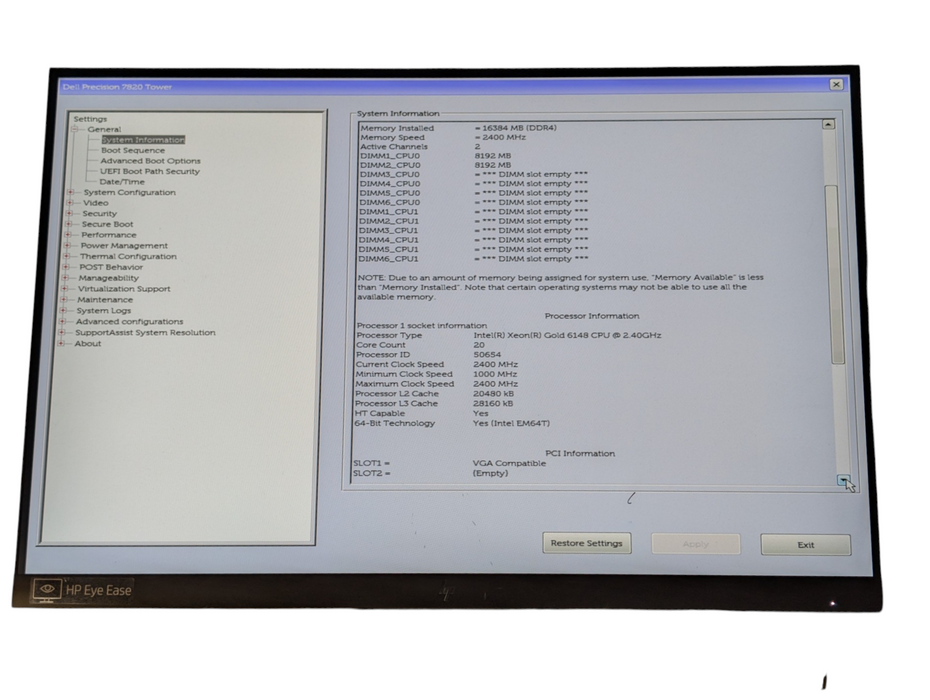Open Date/Time settings
Image resolution: width=930 pixels, height=700 pixels.
(x=122, y=182)
